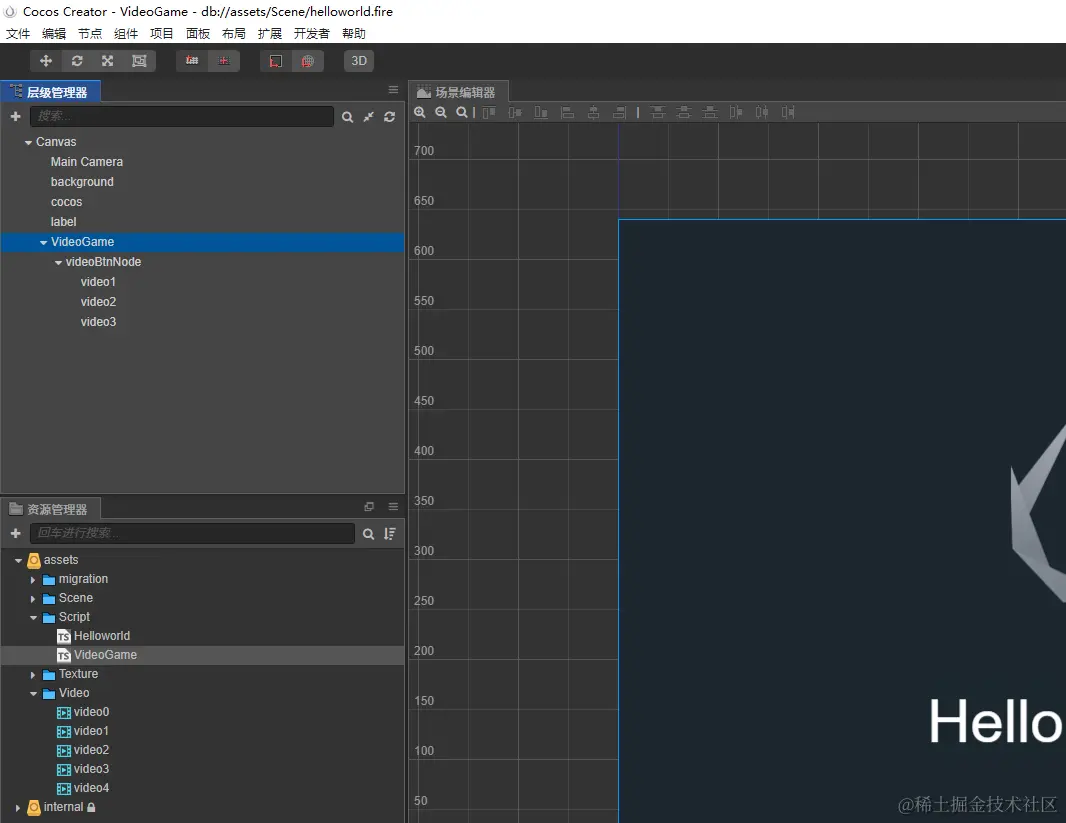
Task: Refresh the hierarchy panel
Action: pos(390,117)
